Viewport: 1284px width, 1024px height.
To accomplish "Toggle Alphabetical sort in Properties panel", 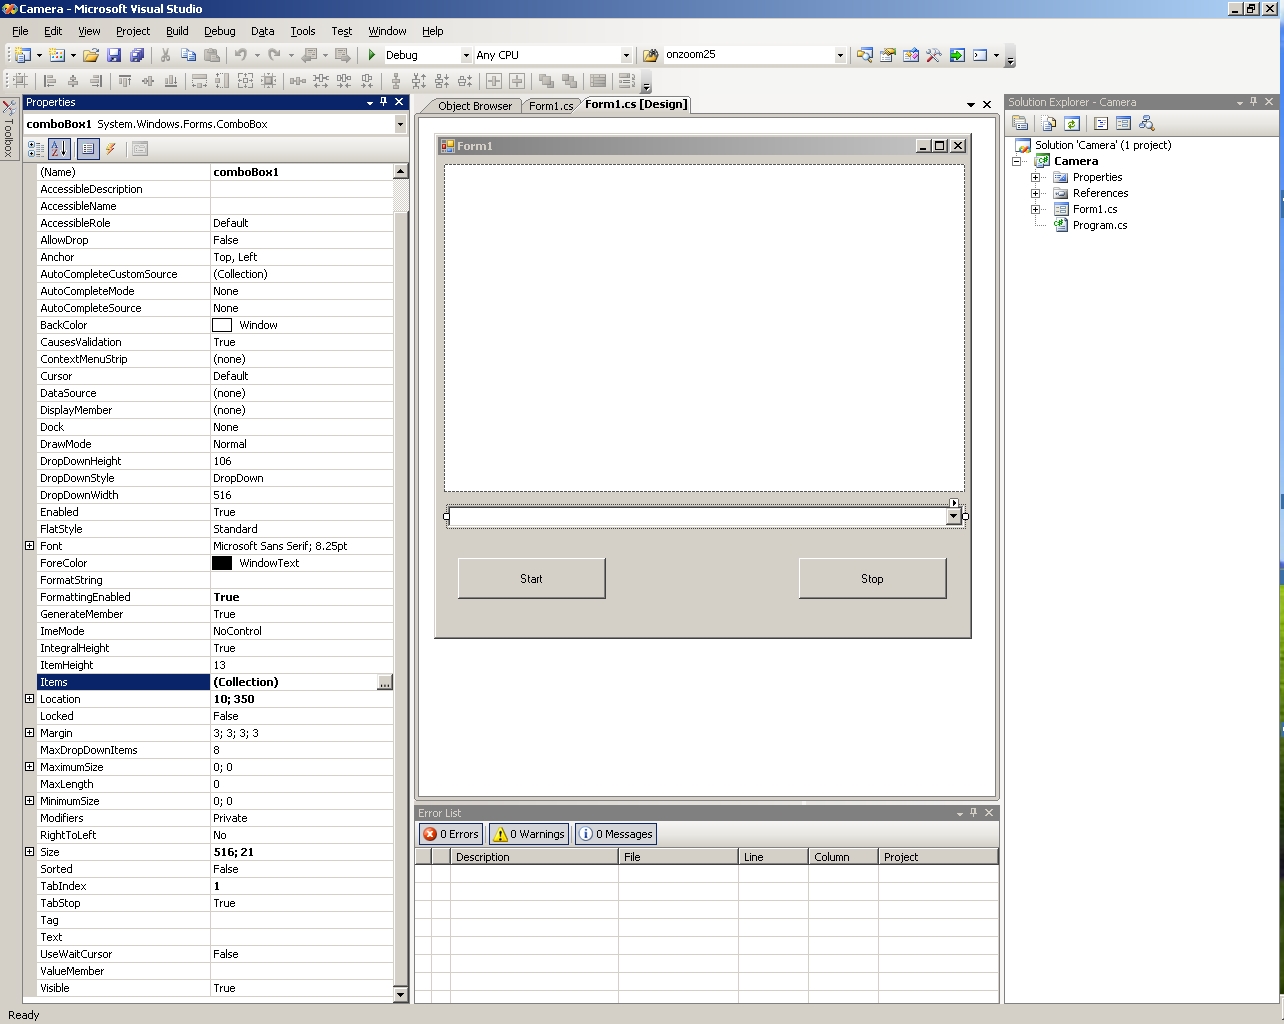I will pos(59,149).
